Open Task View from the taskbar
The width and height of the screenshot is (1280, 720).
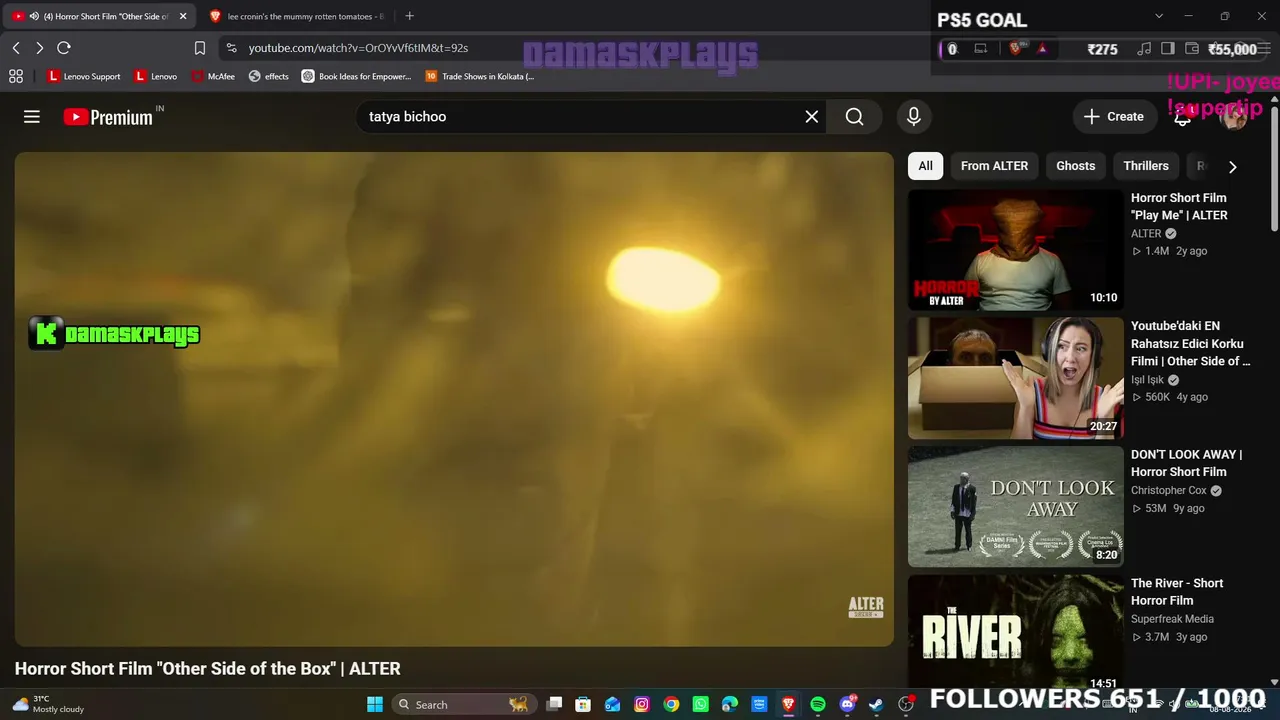[x=554, y=704]
